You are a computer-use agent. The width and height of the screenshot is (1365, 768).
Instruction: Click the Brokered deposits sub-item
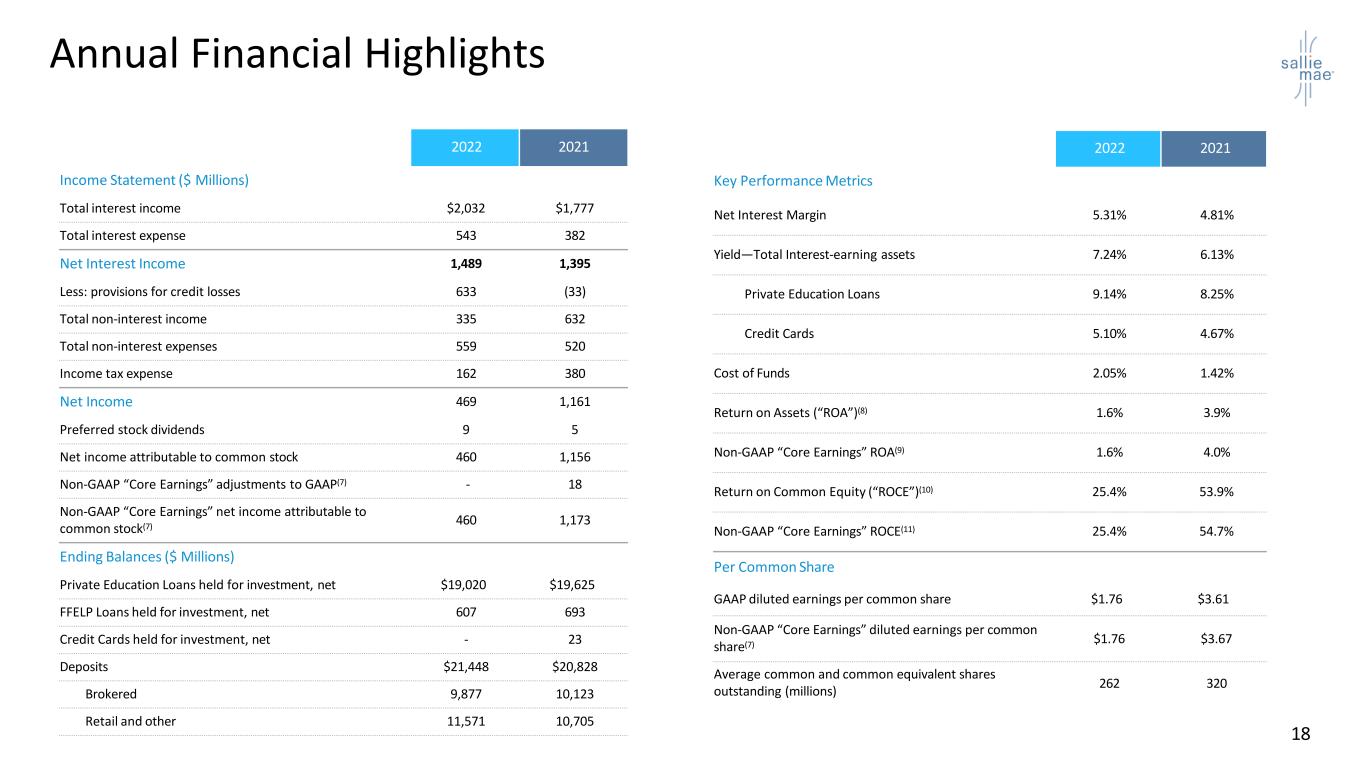[x=111, y=694]
